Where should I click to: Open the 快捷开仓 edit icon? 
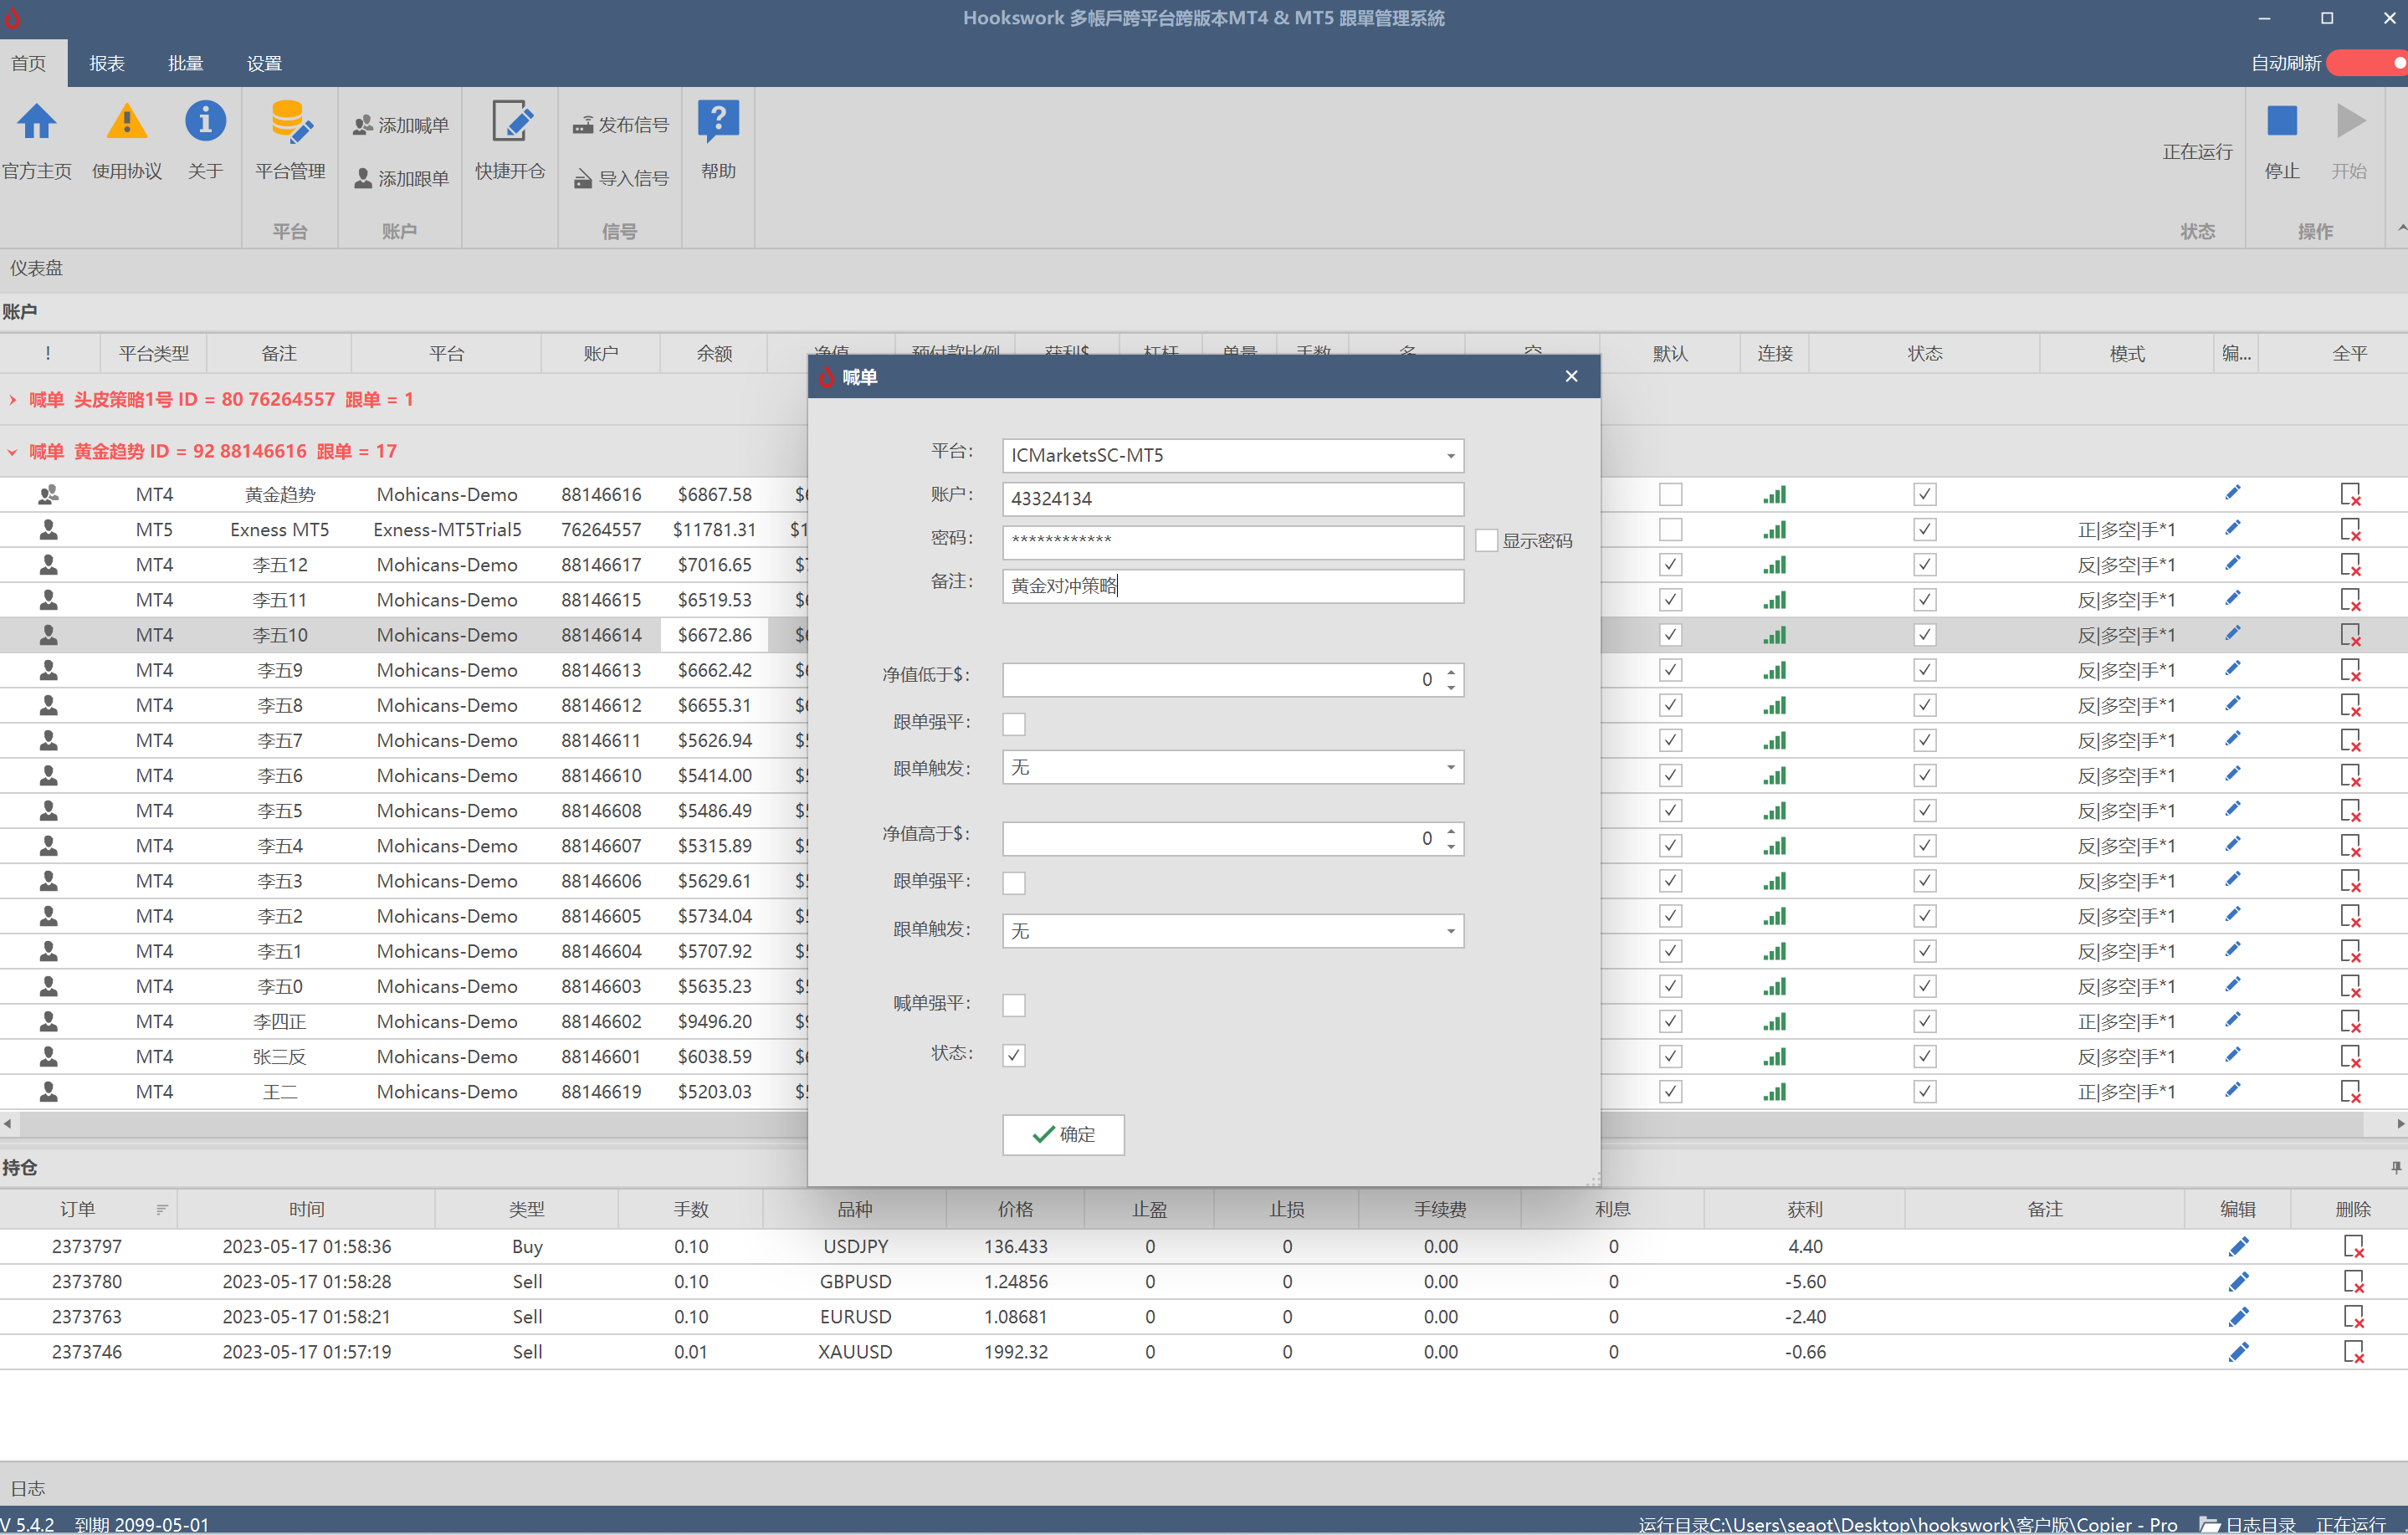tap(511, 122)
